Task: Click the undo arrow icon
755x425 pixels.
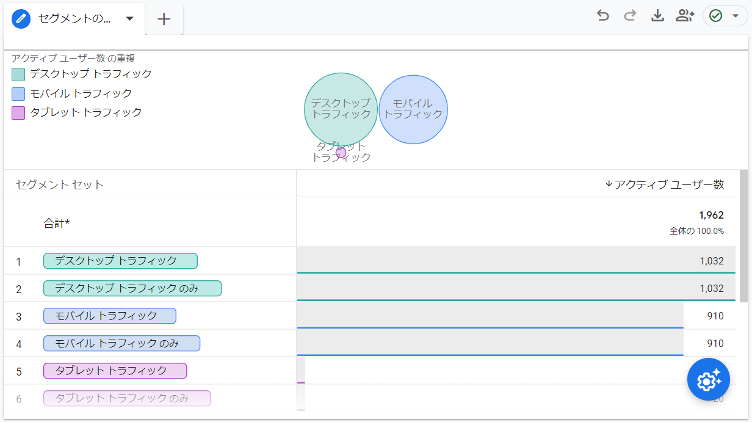Action: pyautogui.click(x=602, y=16)
